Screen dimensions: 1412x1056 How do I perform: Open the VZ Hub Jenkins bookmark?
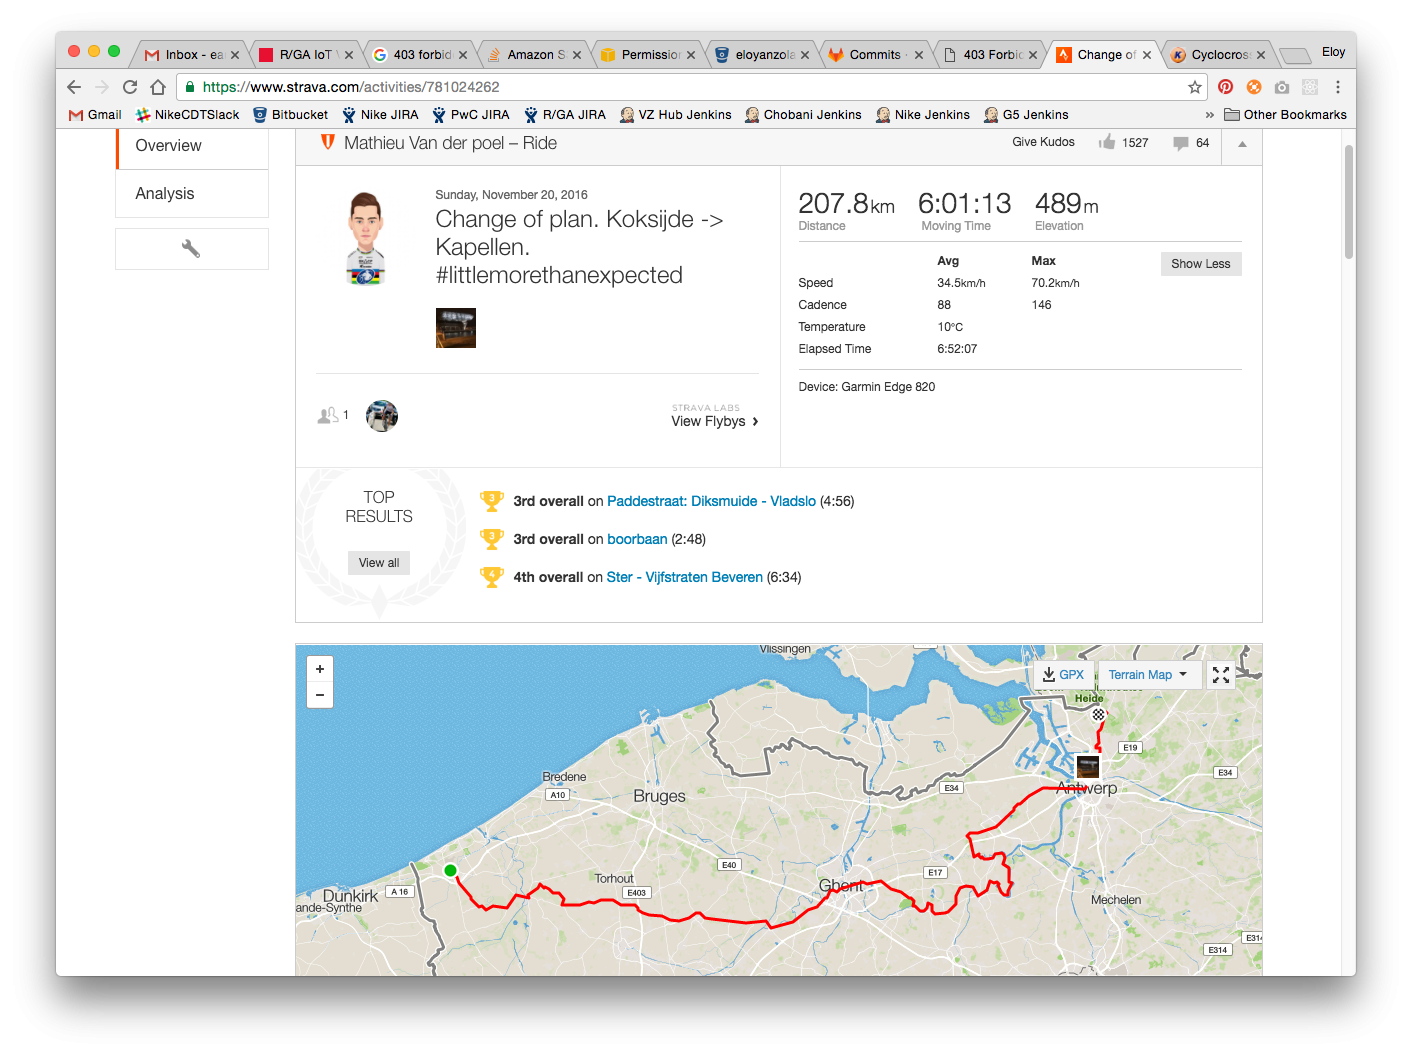[x=676, y=115]
